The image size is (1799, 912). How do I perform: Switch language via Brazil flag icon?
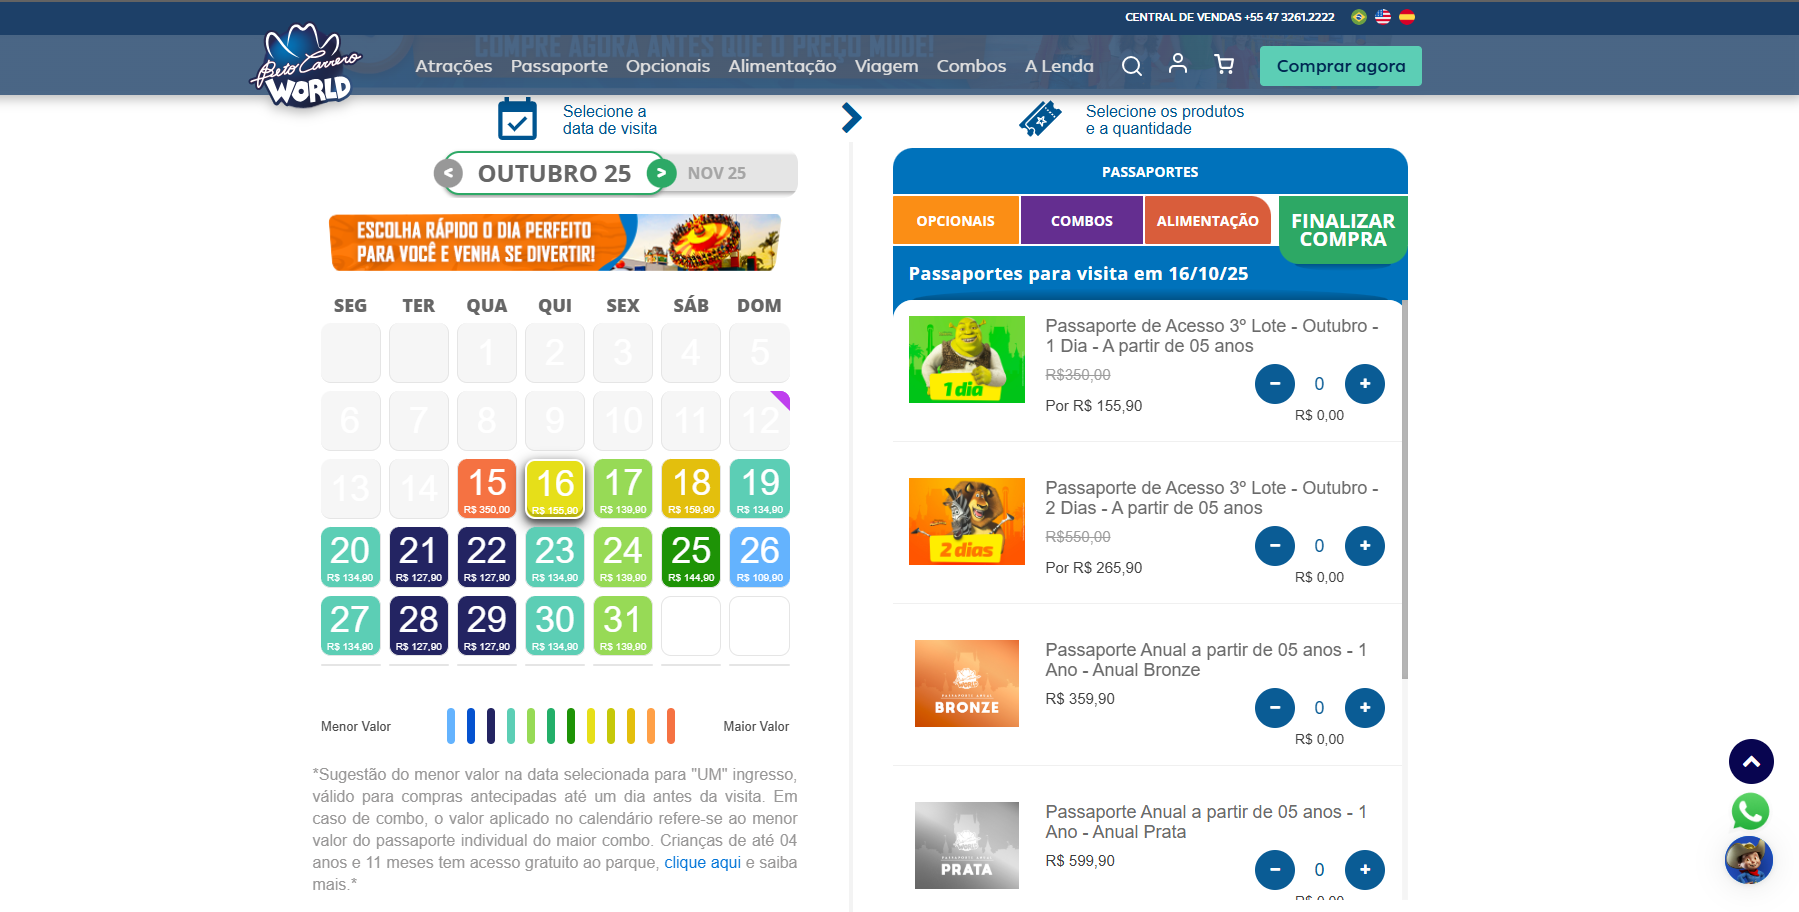tap(1359, 17)
